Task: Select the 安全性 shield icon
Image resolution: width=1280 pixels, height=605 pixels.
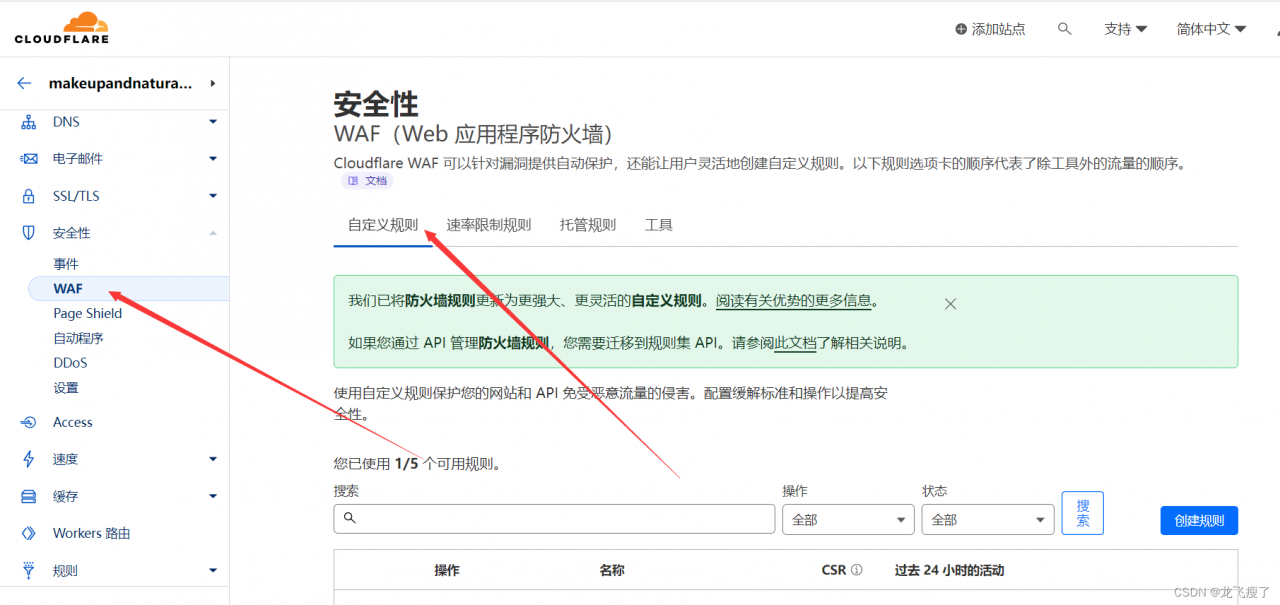Action: point(30,232)
